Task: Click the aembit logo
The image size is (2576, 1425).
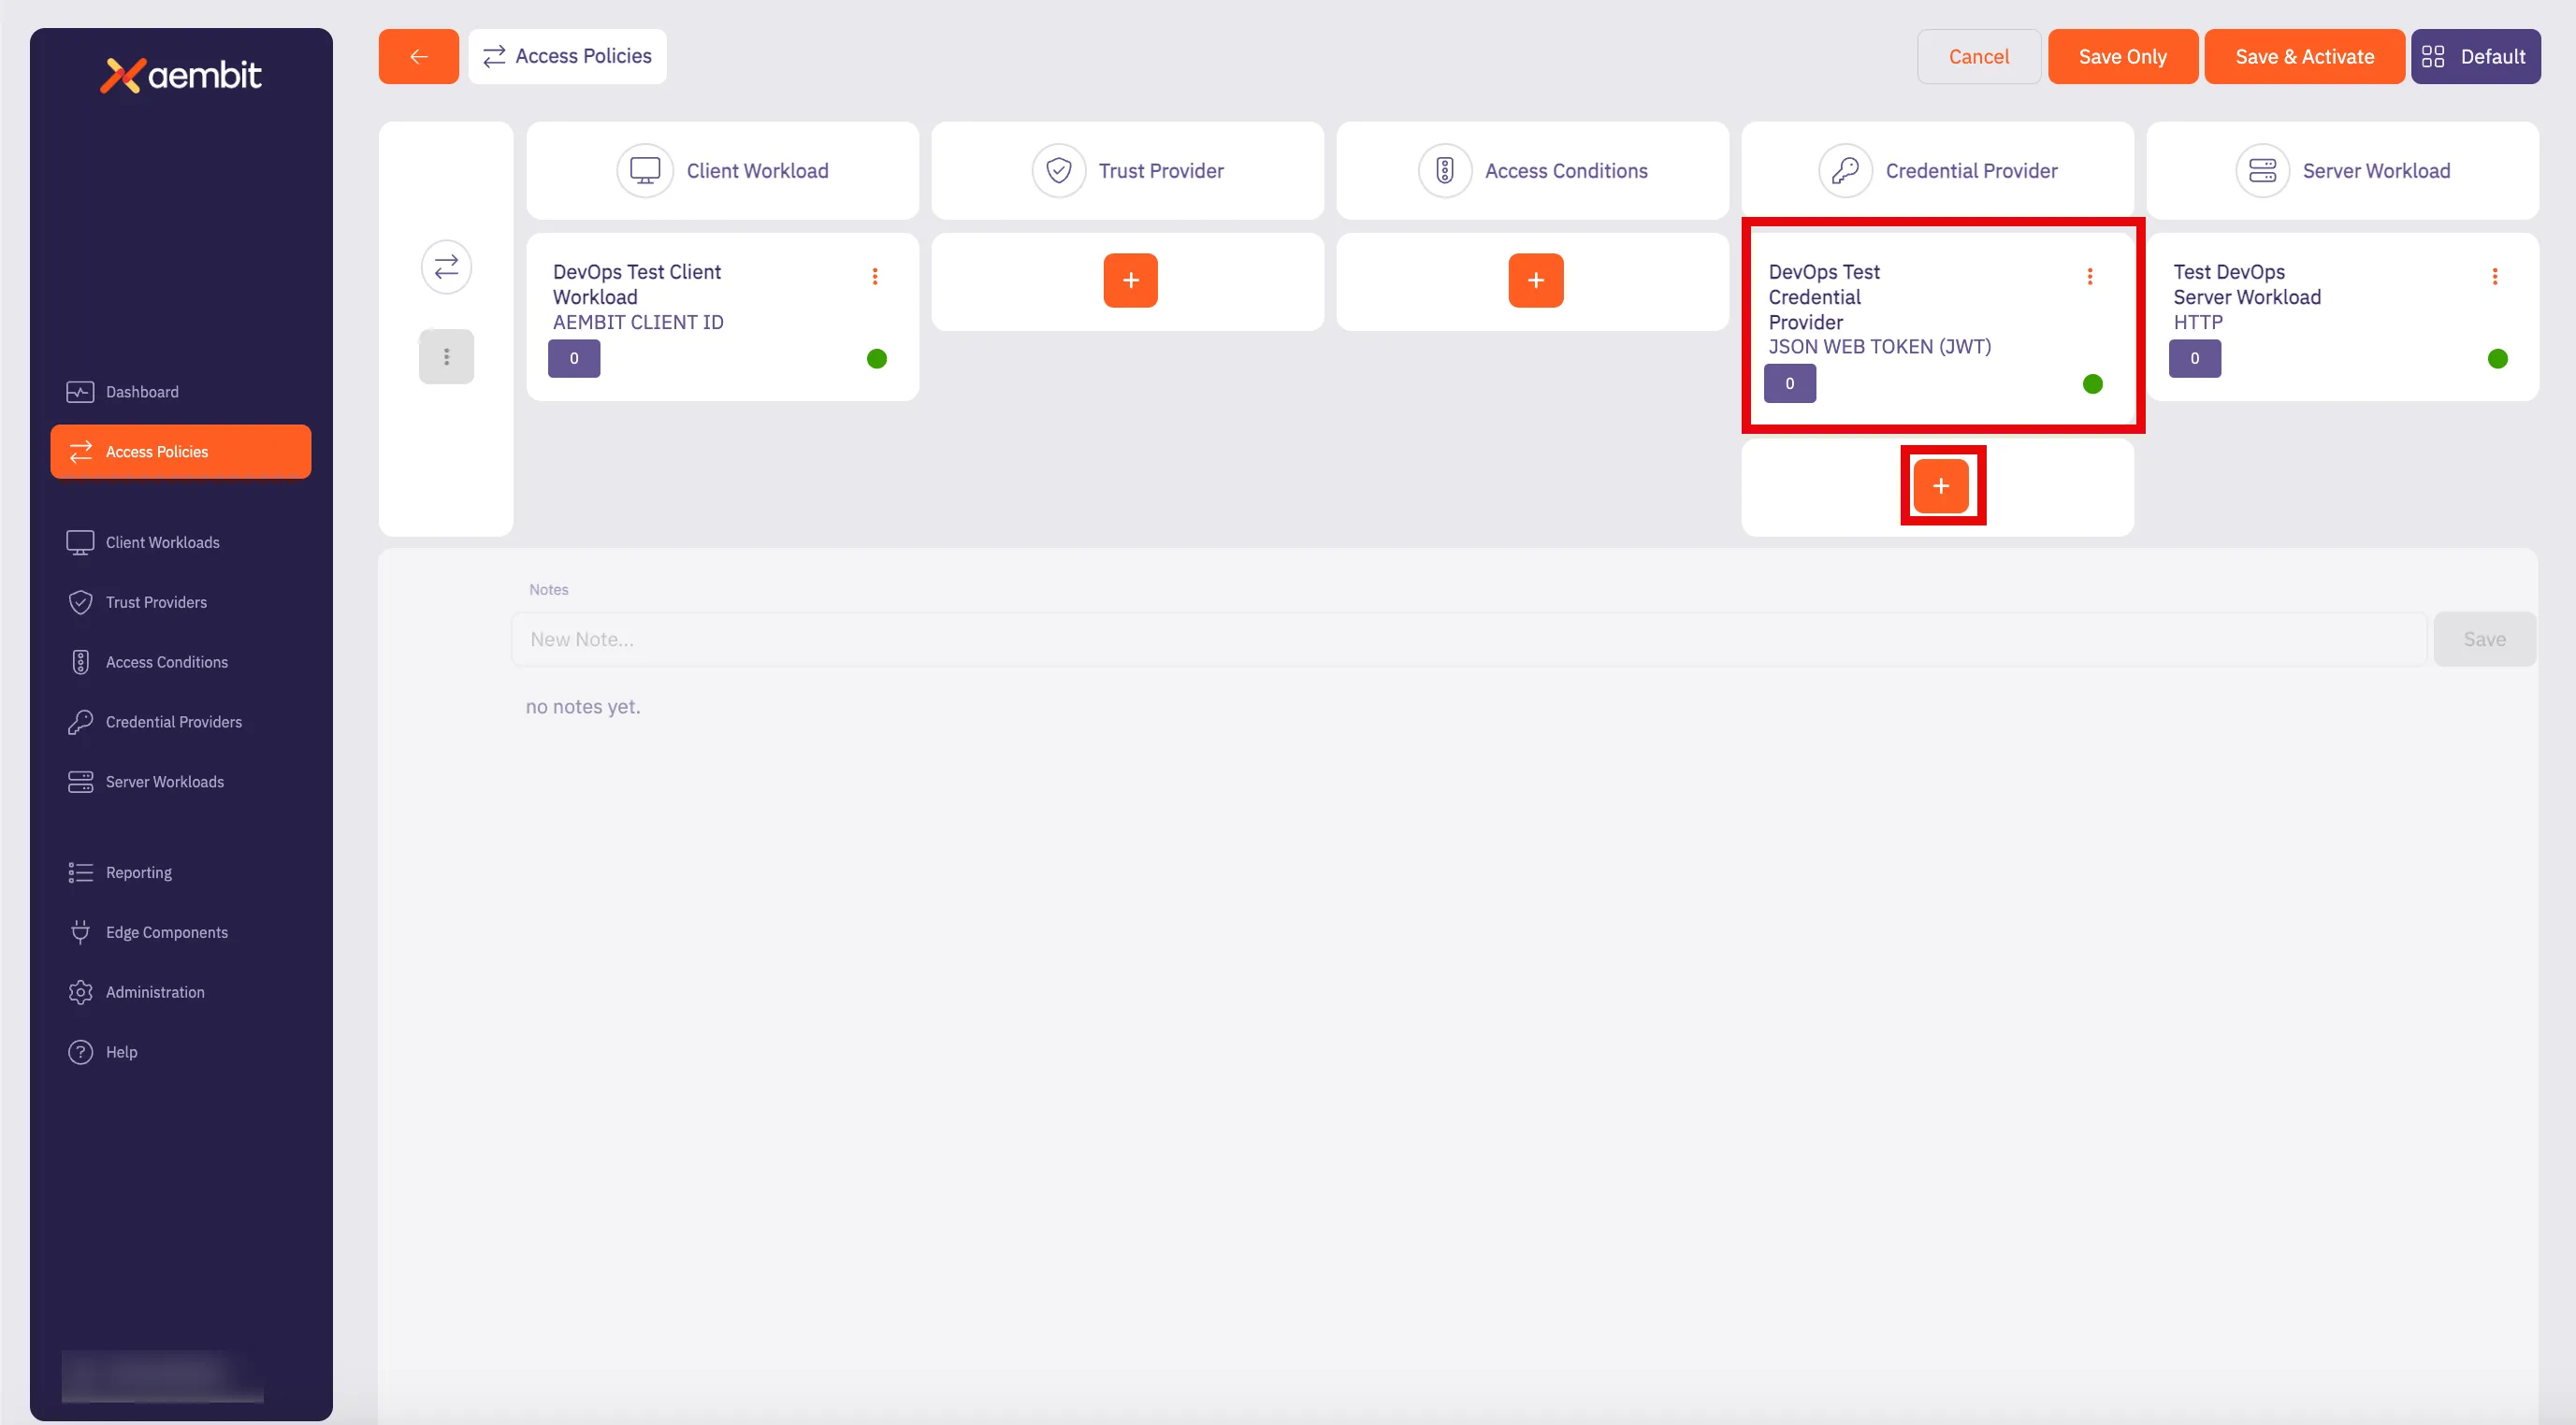Action: pos(181,75)
